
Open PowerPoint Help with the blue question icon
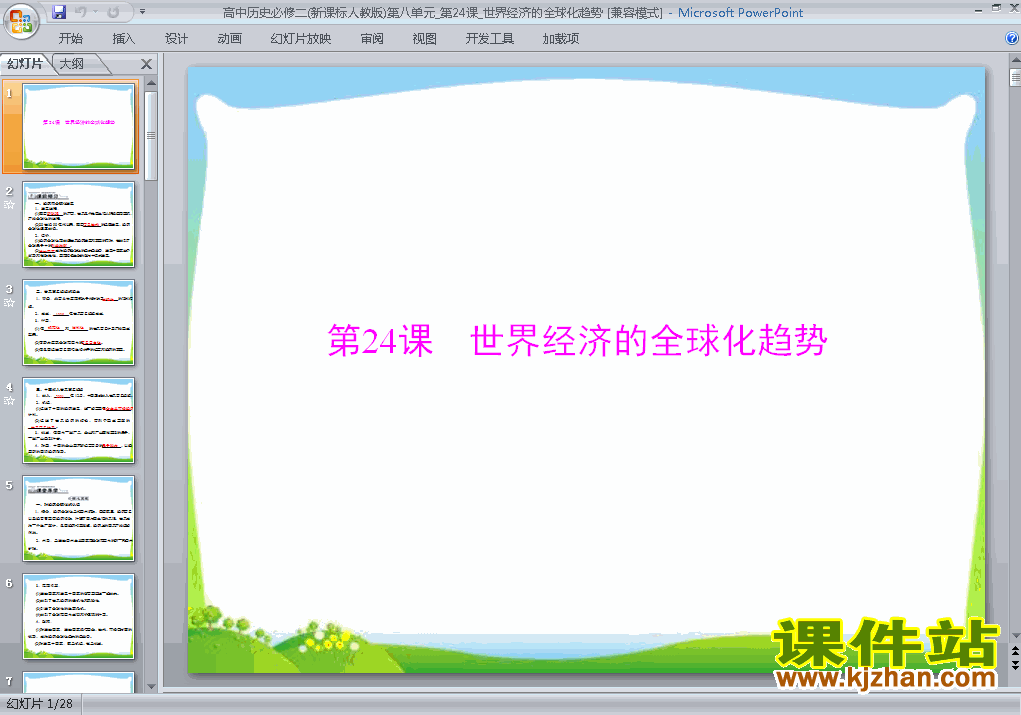1013,38
